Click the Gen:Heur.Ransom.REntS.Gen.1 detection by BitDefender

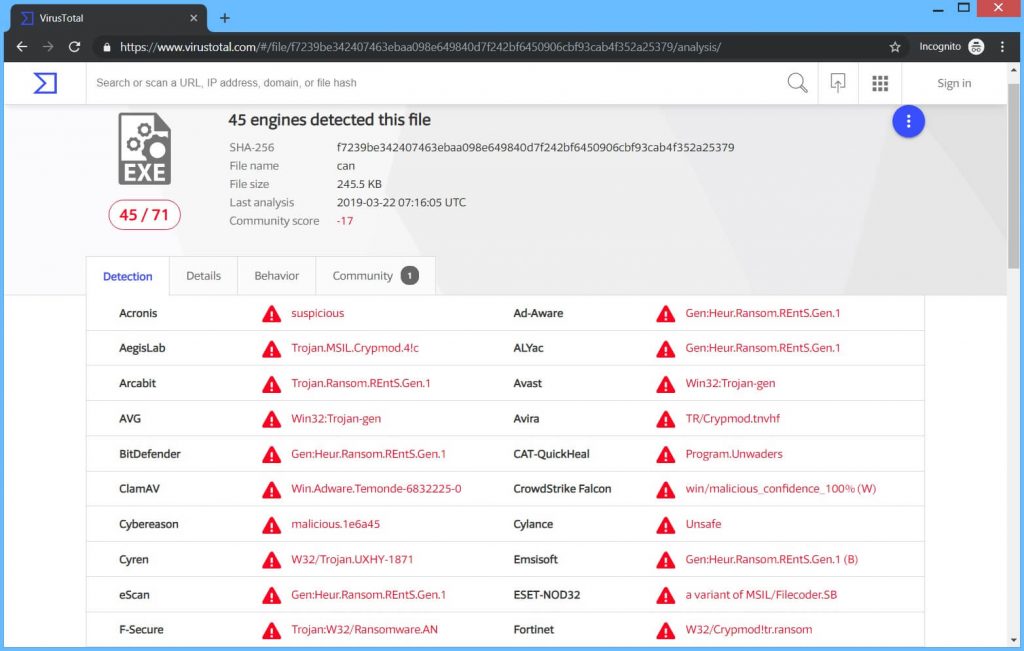click(371, 454)
